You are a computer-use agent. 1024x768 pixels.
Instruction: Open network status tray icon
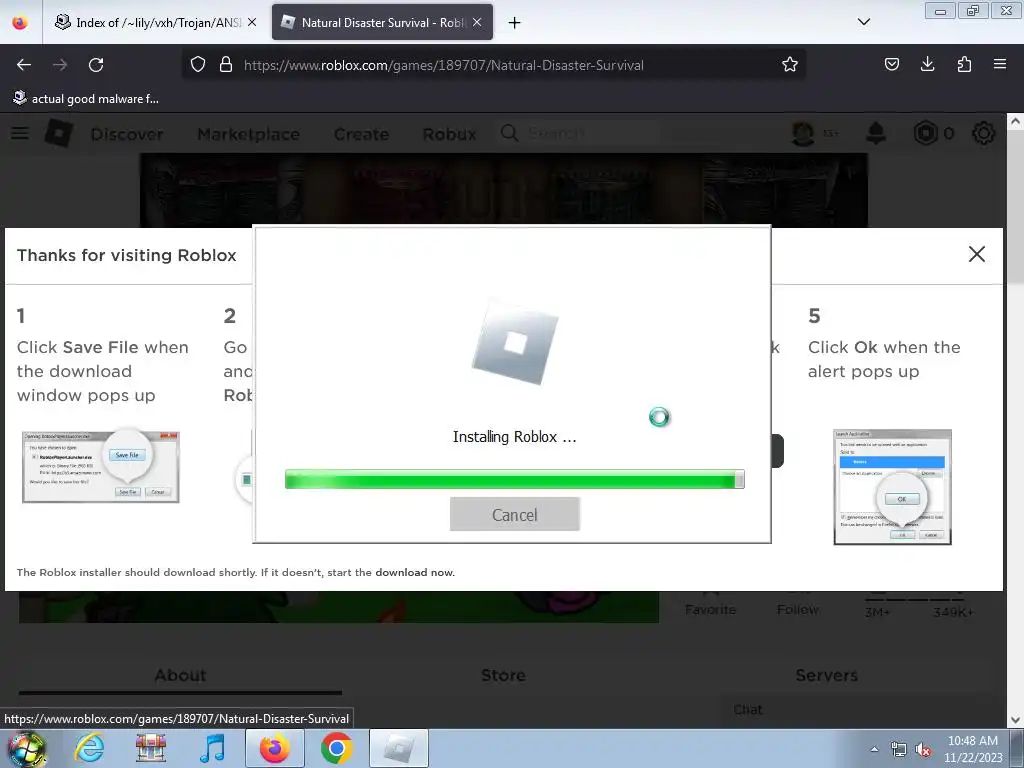[x=899, y=749]
